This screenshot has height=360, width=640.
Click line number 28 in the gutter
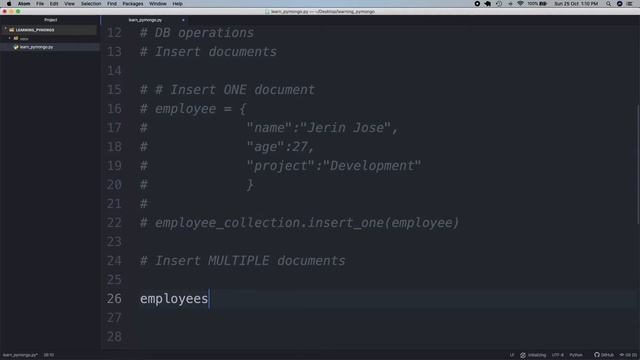point(114,337)
